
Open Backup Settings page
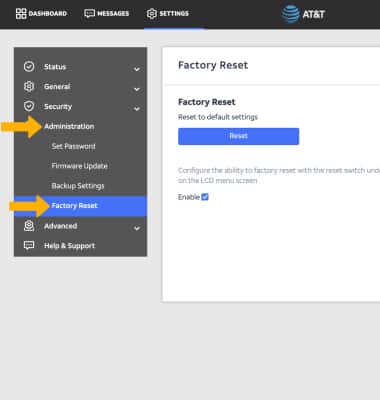pyautogui.click(x=78, y=186)
